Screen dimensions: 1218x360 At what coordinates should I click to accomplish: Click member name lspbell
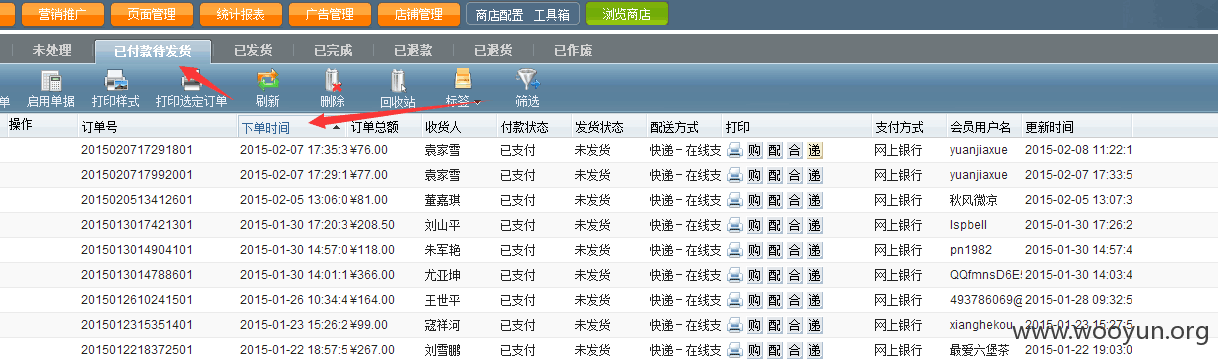coord(968,225)
